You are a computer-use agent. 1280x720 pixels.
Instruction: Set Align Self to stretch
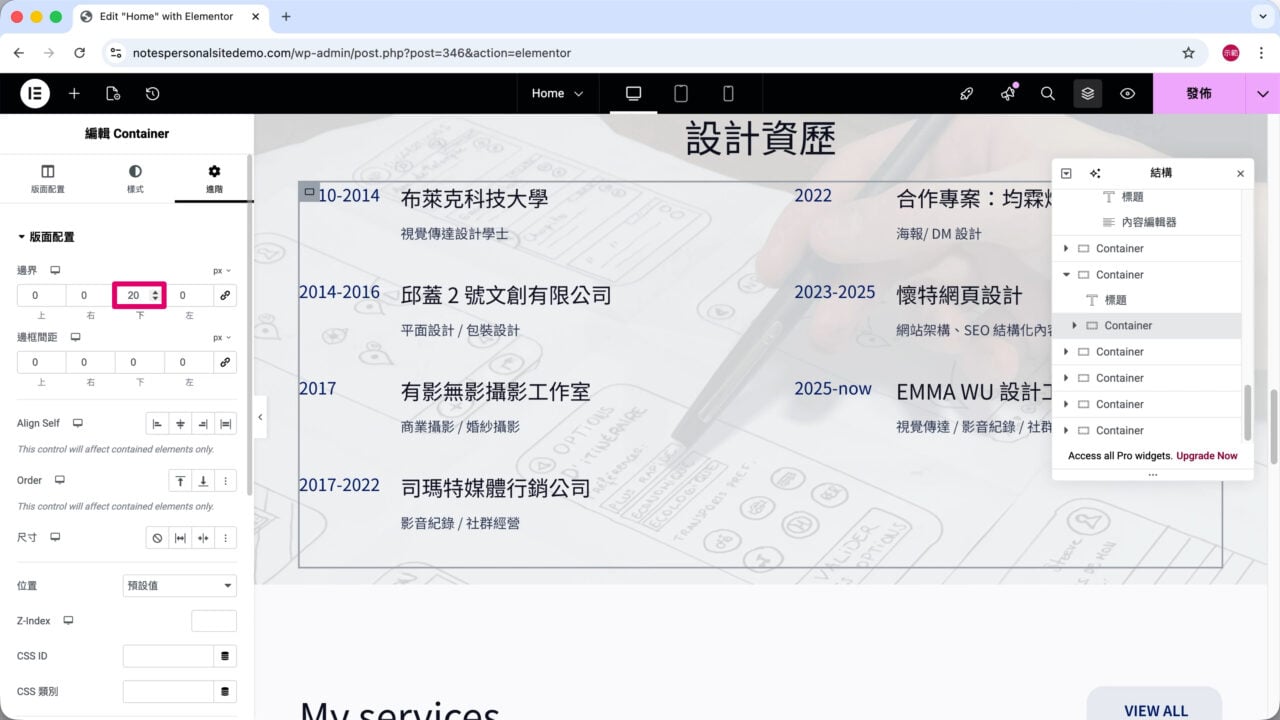pos(226,424)
